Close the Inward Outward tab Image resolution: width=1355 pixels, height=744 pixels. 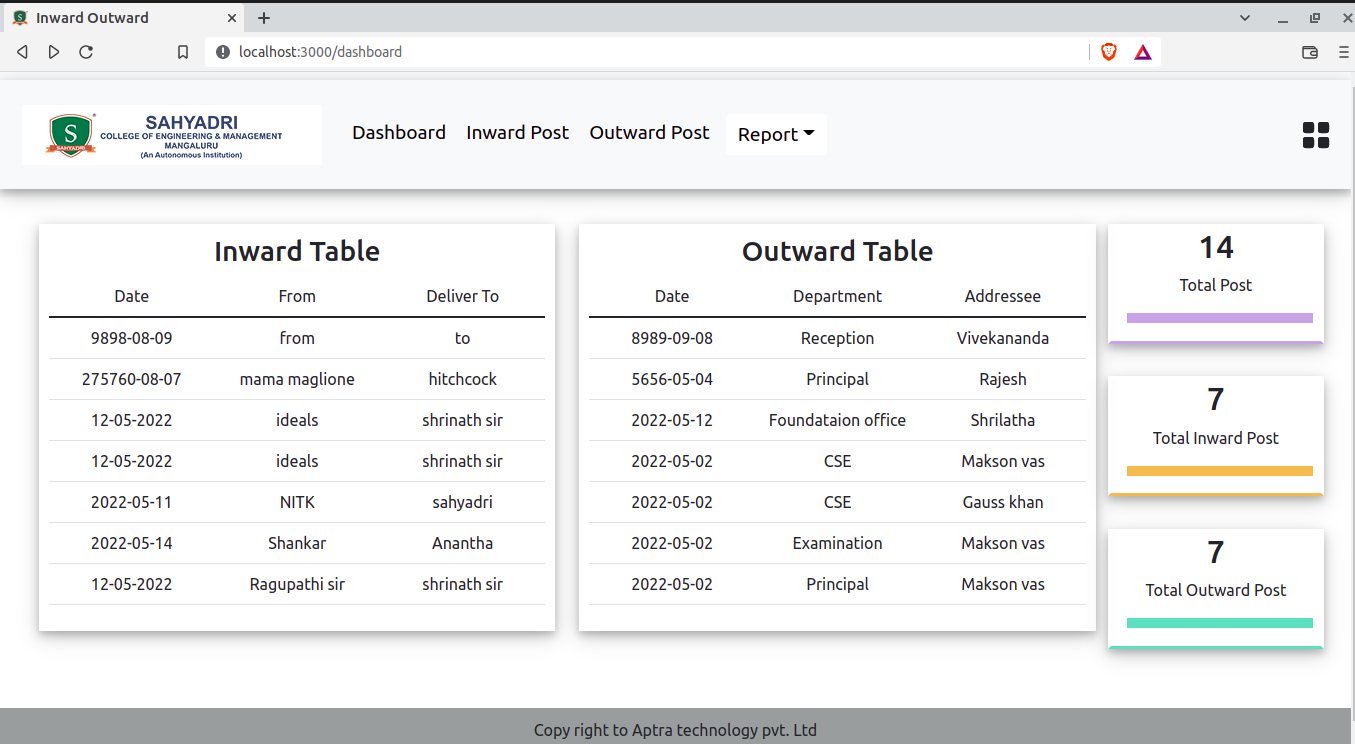232,18
